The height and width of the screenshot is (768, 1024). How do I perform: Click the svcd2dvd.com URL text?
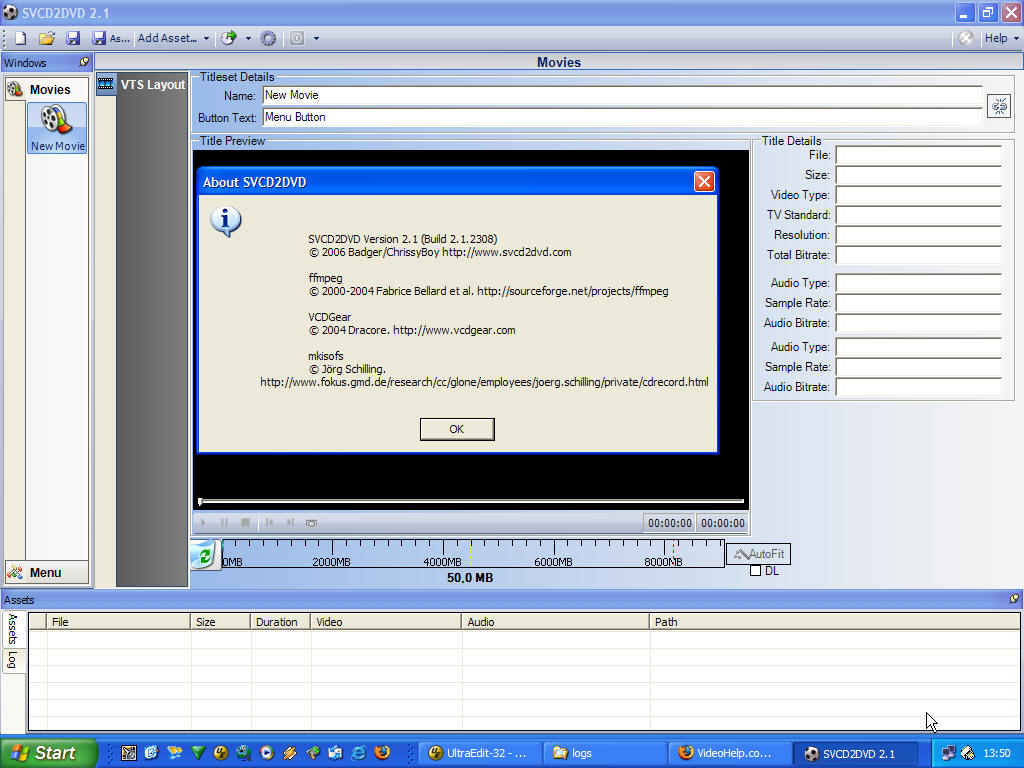[x=507, y=252]
